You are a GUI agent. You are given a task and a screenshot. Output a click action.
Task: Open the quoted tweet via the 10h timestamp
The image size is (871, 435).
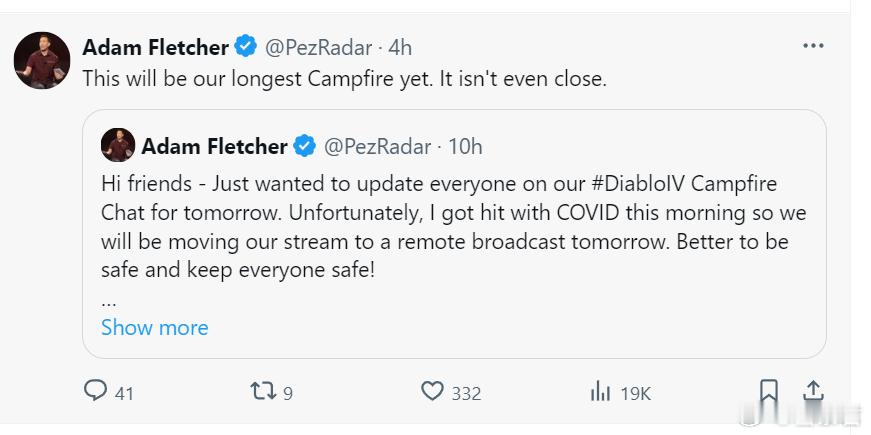click(465, 147)
